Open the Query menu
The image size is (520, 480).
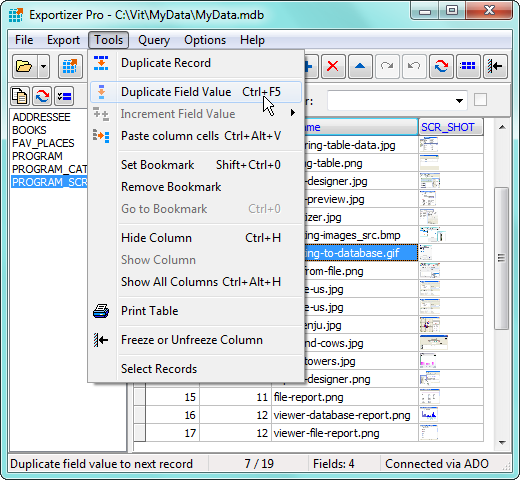point(154,40)
